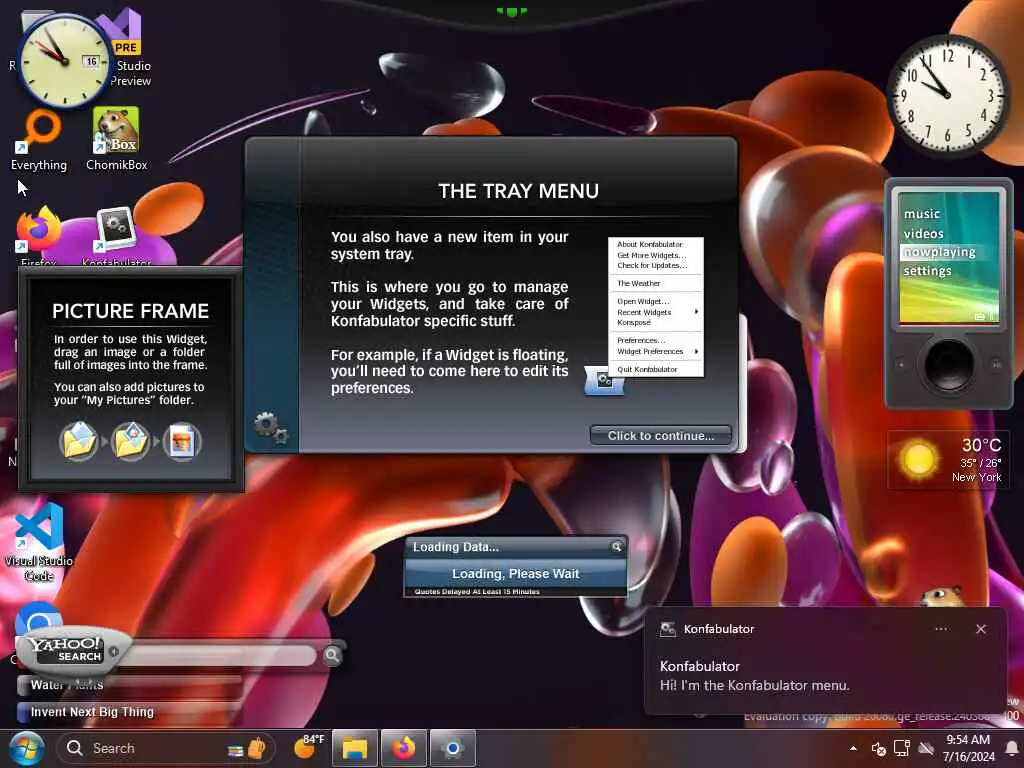Click 'Loading, Please Wait' stock ticker row
This screenshot has height=768, width=1024.
coord(515,573)
